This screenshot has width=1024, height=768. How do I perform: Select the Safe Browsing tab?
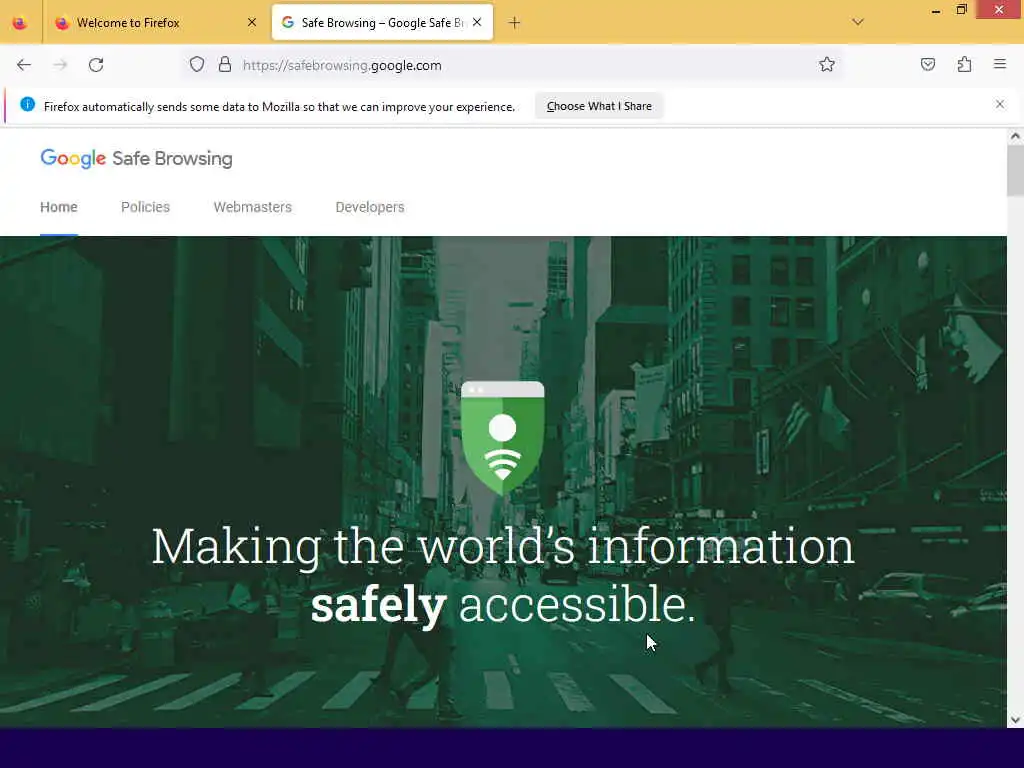tap(382, 22)
